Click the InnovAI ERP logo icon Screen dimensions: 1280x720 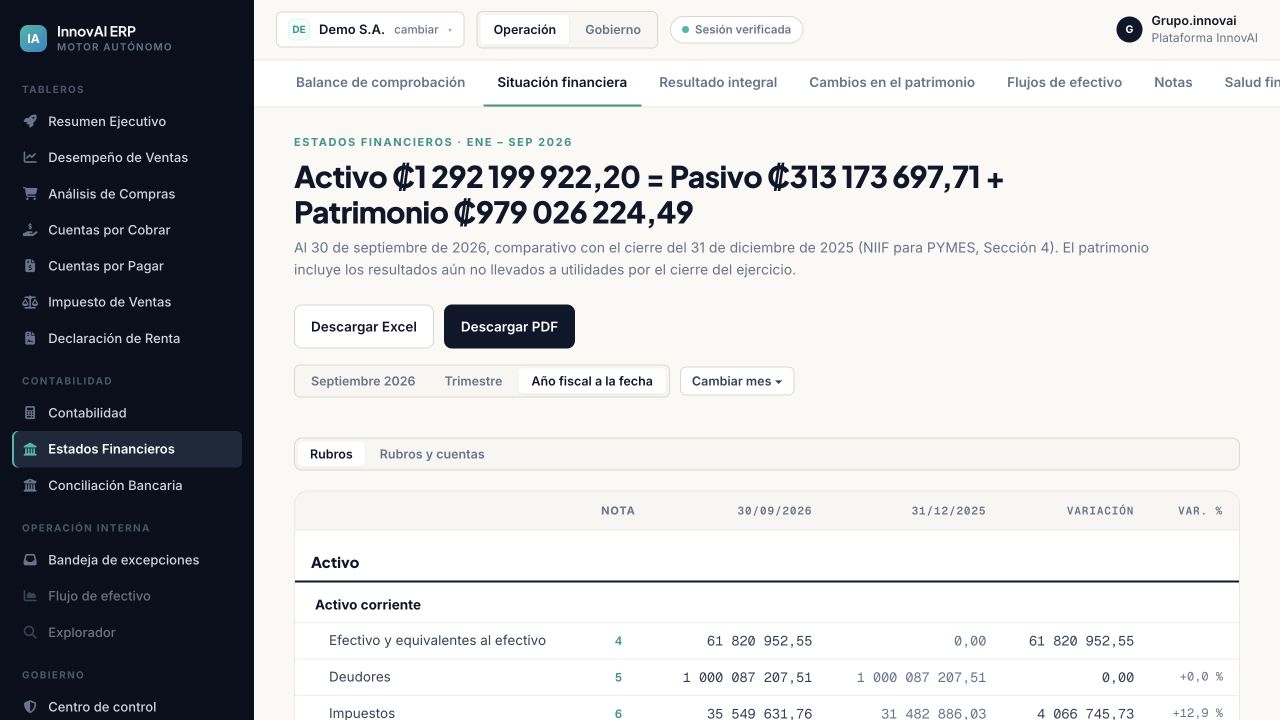(33, 39)
